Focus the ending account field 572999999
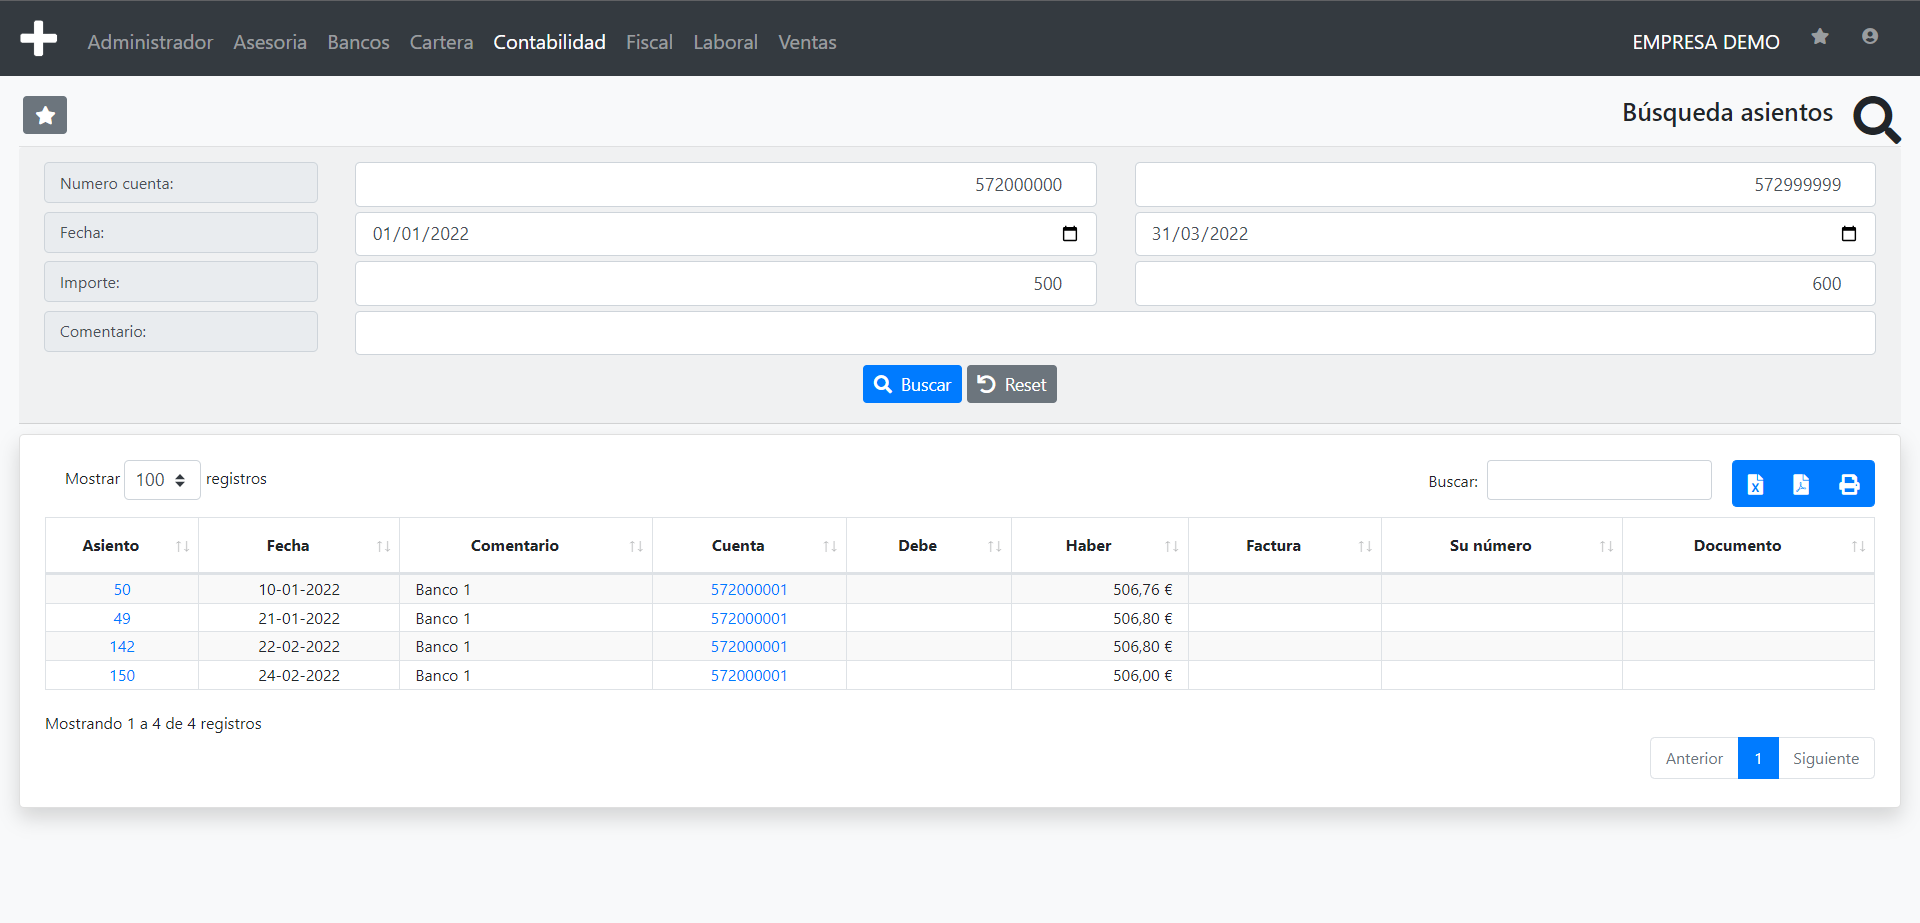1920x923 pixels. click(1505, 185)
